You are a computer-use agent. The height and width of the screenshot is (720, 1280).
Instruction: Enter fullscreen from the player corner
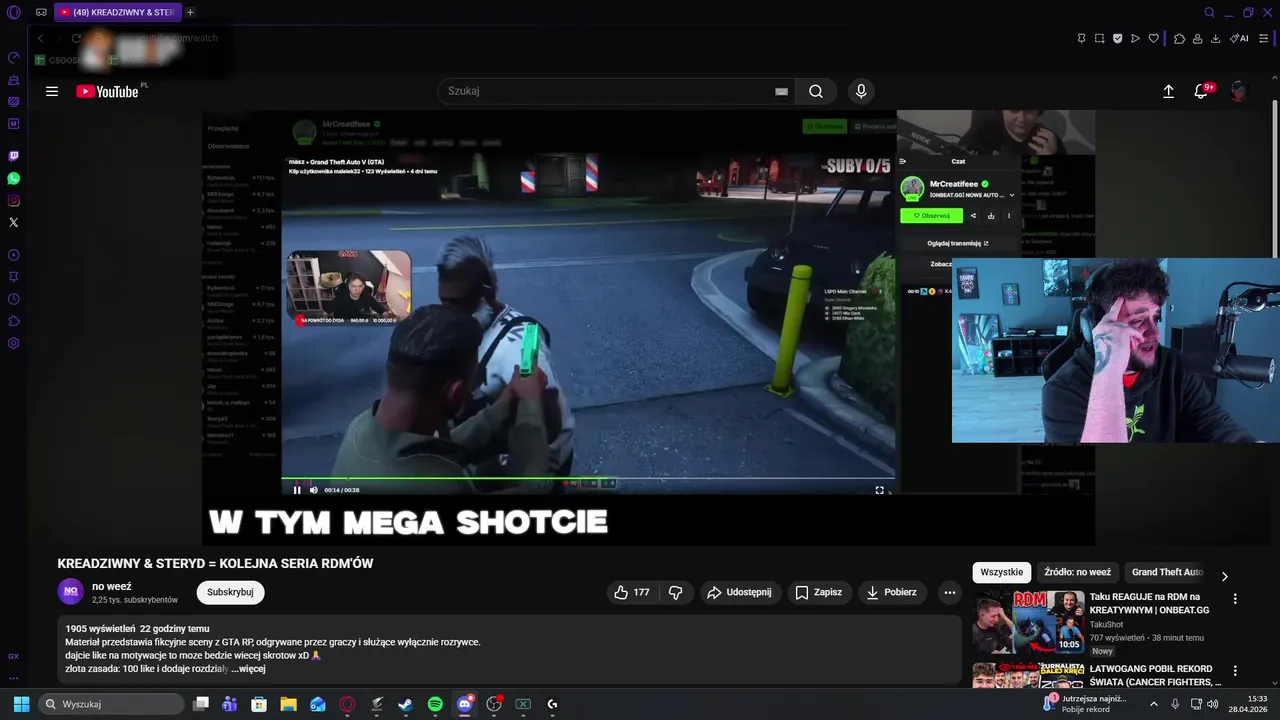pyautogui.click(x=879, y=490)
